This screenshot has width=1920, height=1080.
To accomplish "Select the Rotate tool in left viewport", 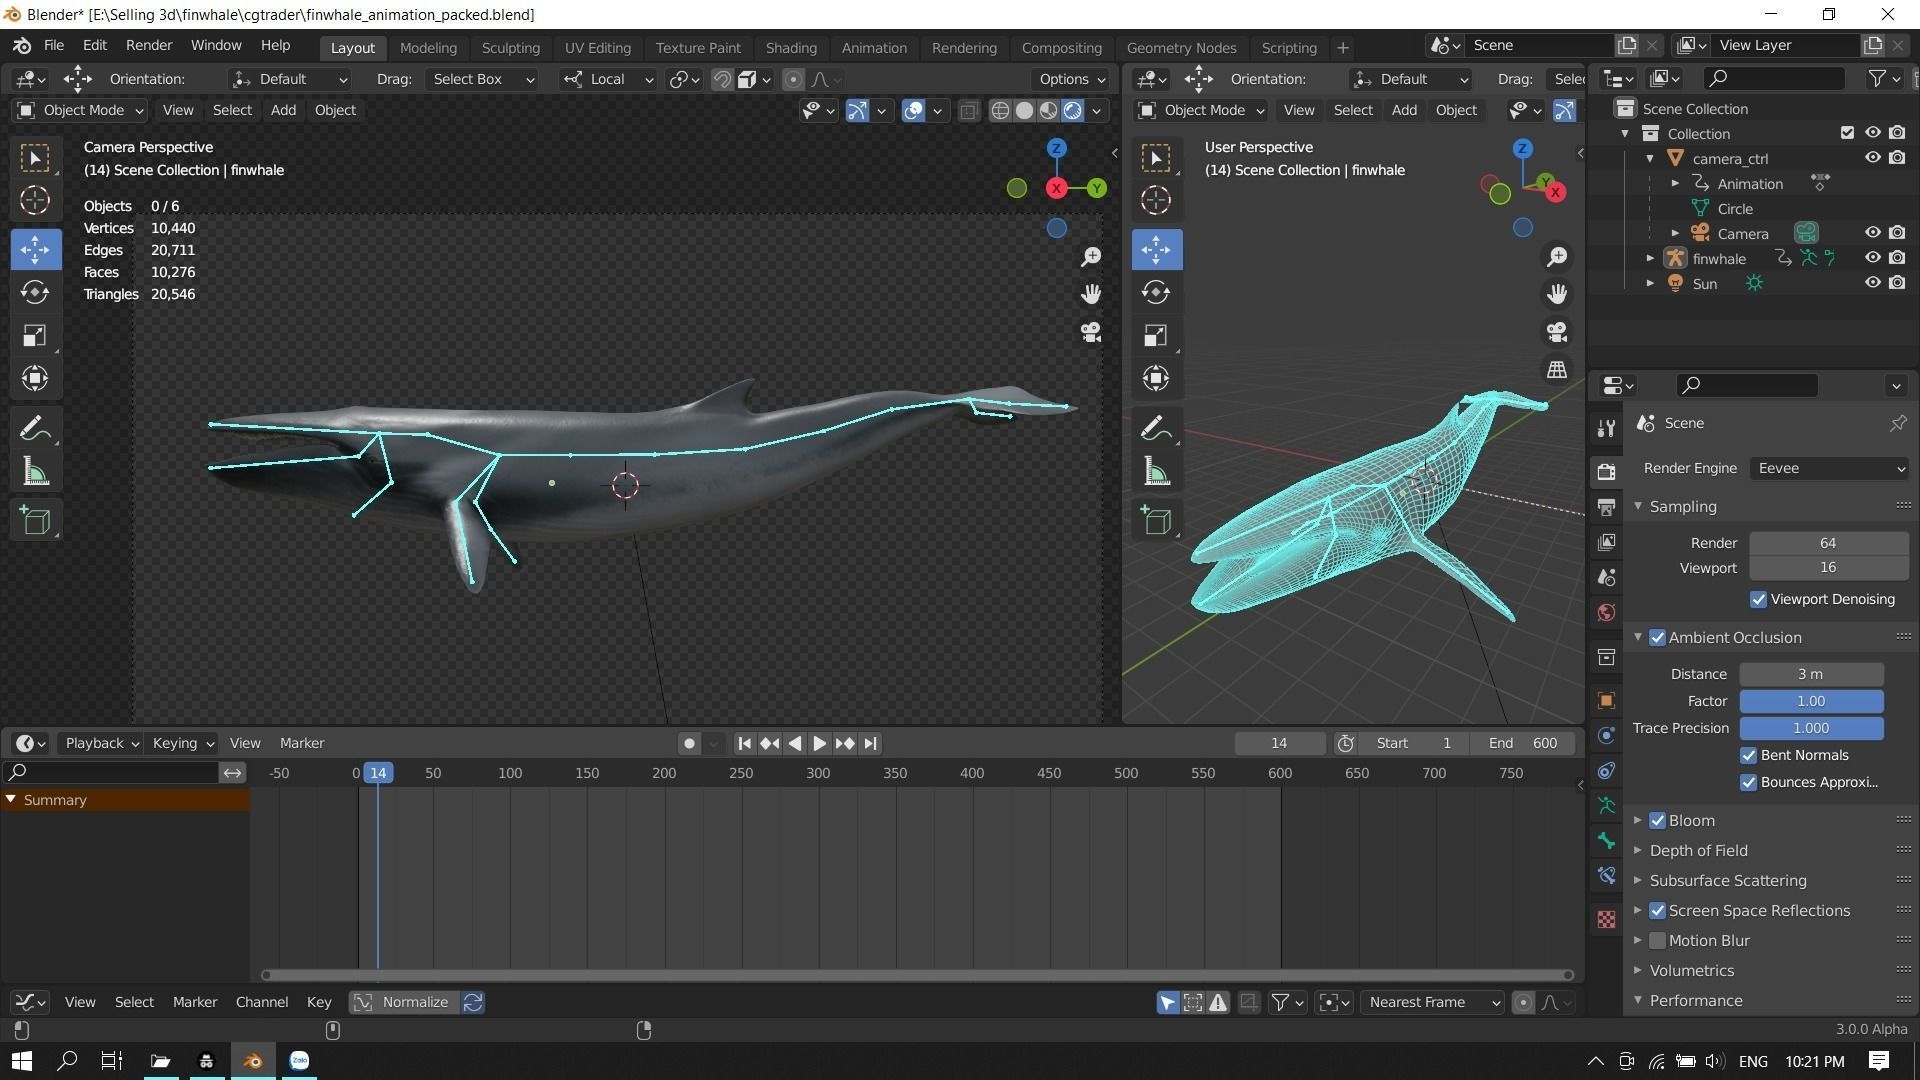I will (x=35, y=292).
